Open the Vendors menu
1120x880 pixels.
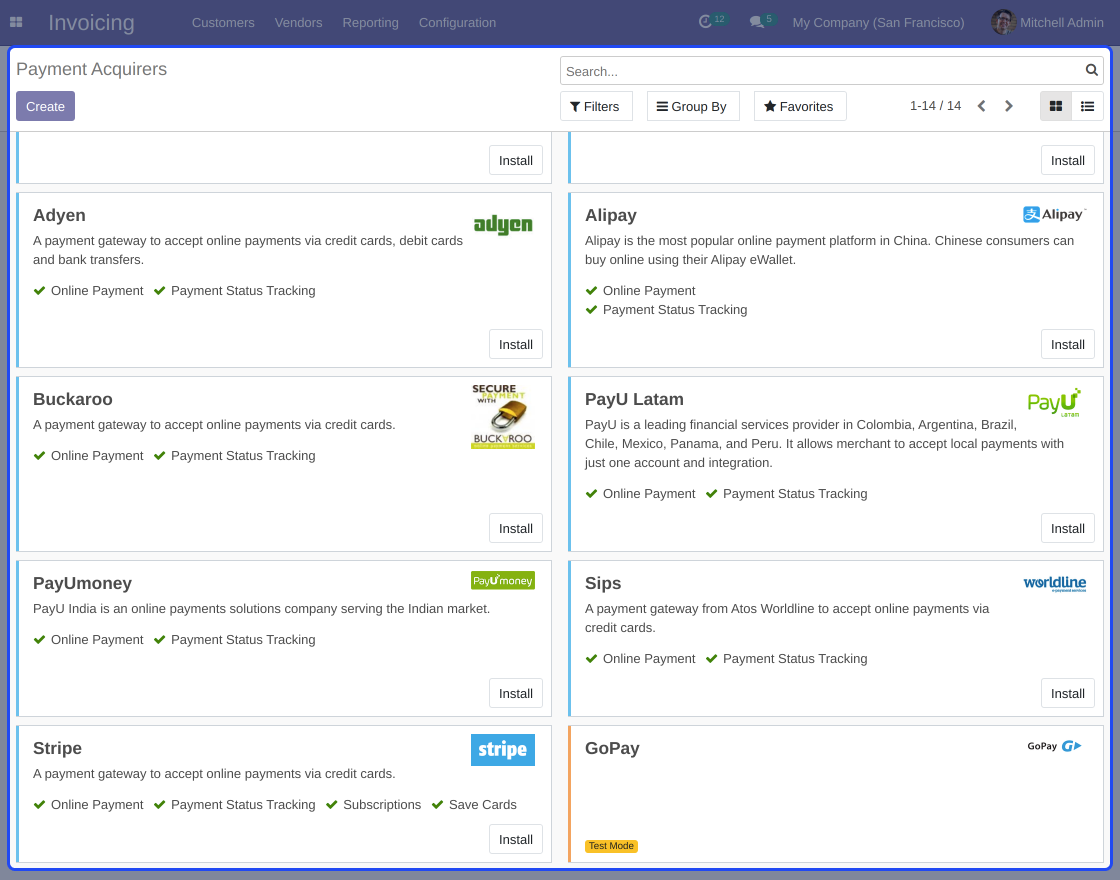tap(298, 22)
